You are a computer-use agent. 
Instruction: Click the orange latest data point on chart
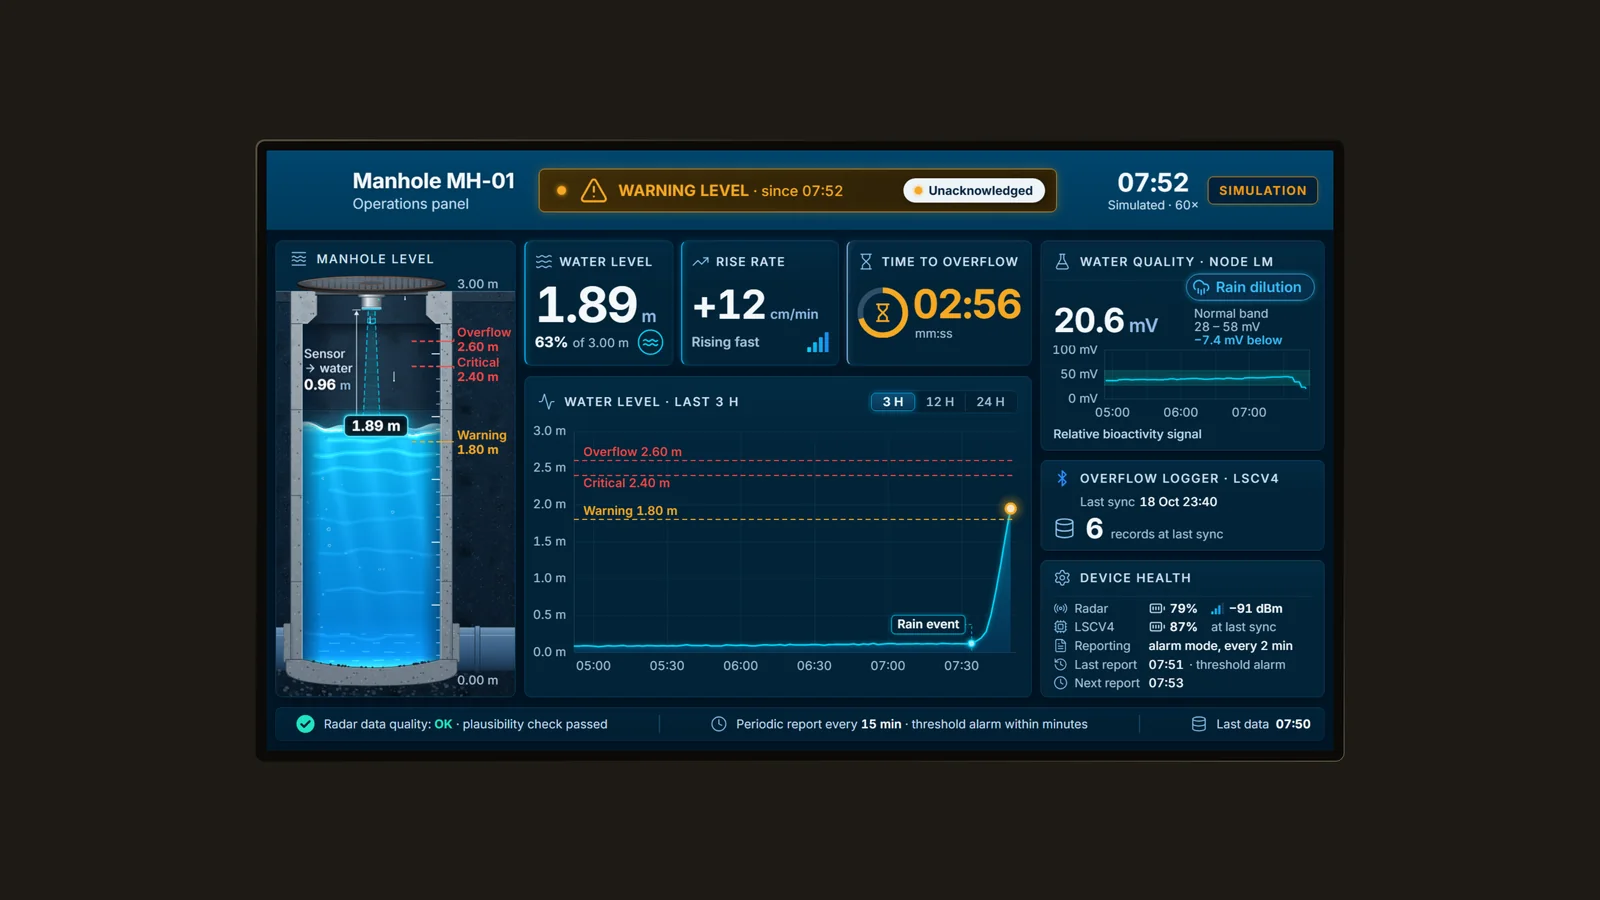pos(1011,509)
